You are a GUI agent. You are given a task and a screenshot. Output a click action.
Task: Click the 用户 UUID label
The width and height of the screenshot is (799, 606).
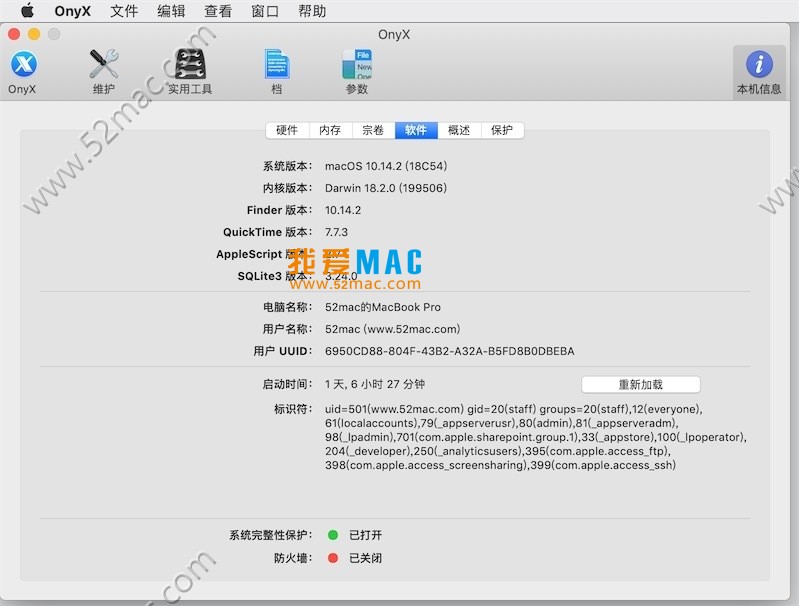[283, 351]
